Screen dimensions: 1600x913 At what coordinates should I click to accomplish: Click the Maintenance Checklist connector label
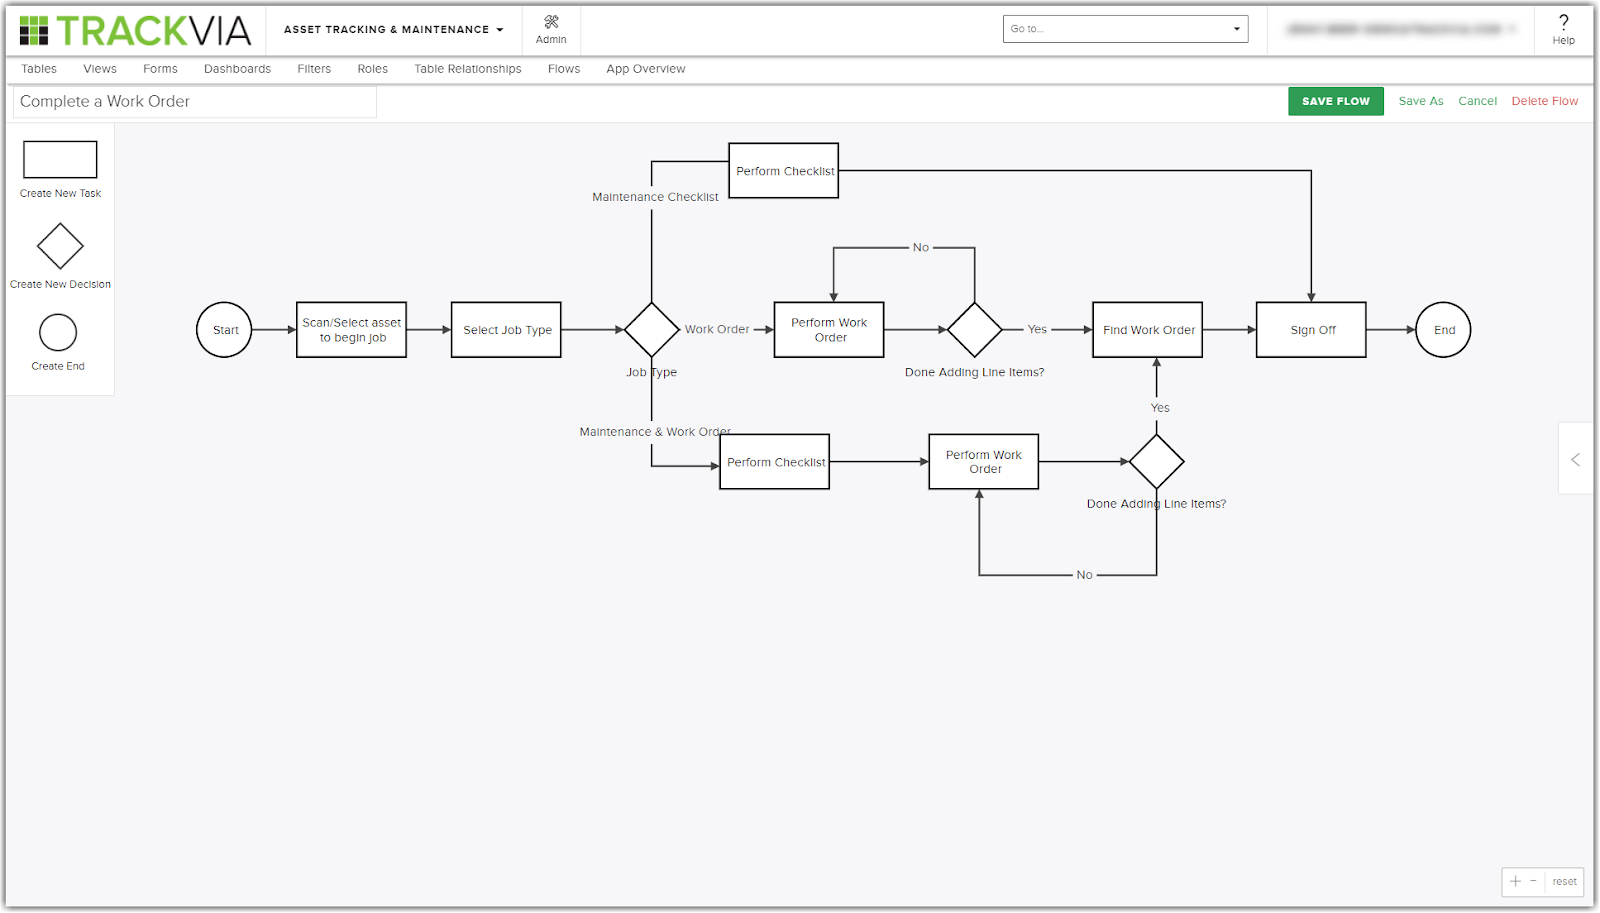coord(655,197)
